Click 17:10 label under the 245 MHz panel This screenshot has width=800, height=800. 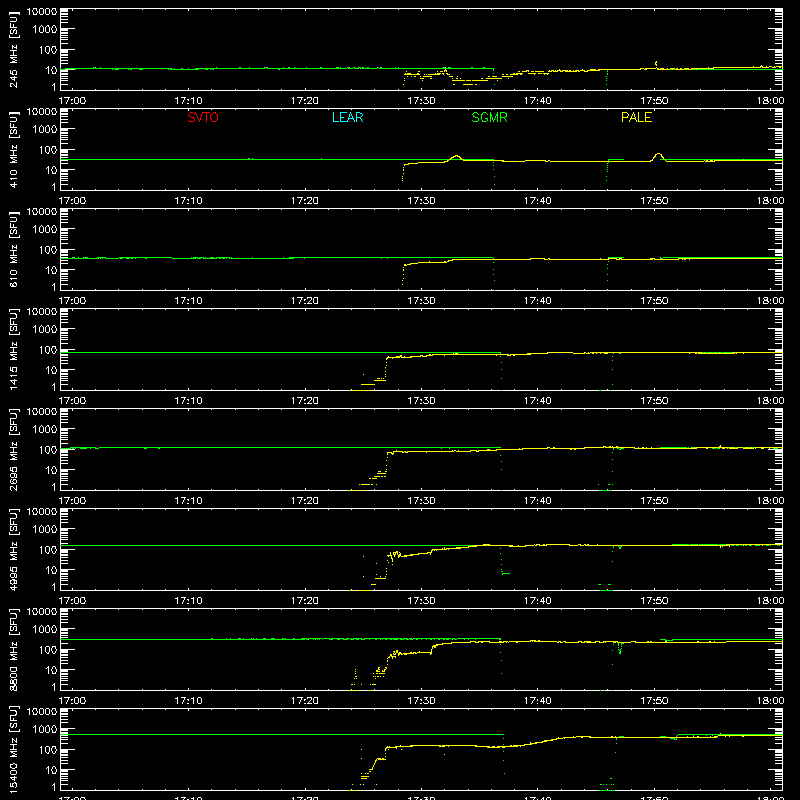click(188, 101)
